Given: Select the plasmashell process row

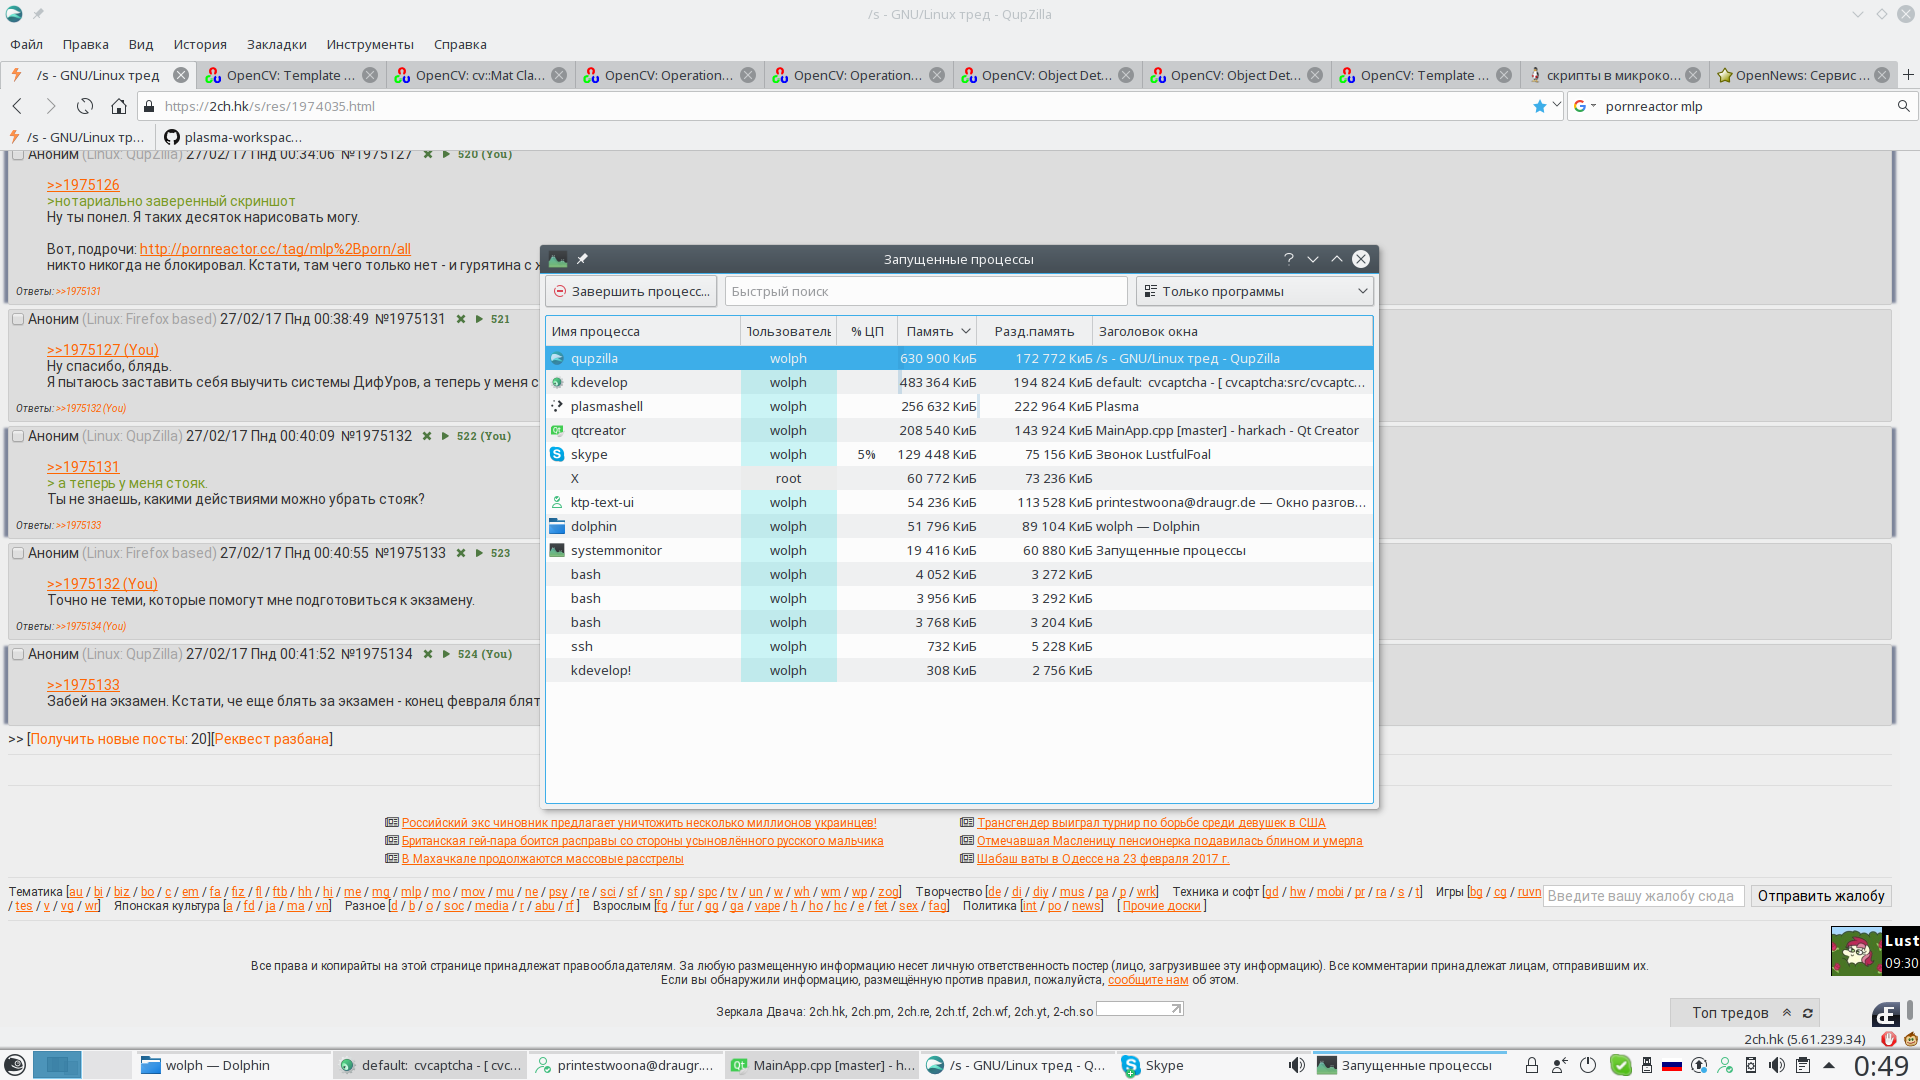Looking at the screenshot, I should coord(959,406).
